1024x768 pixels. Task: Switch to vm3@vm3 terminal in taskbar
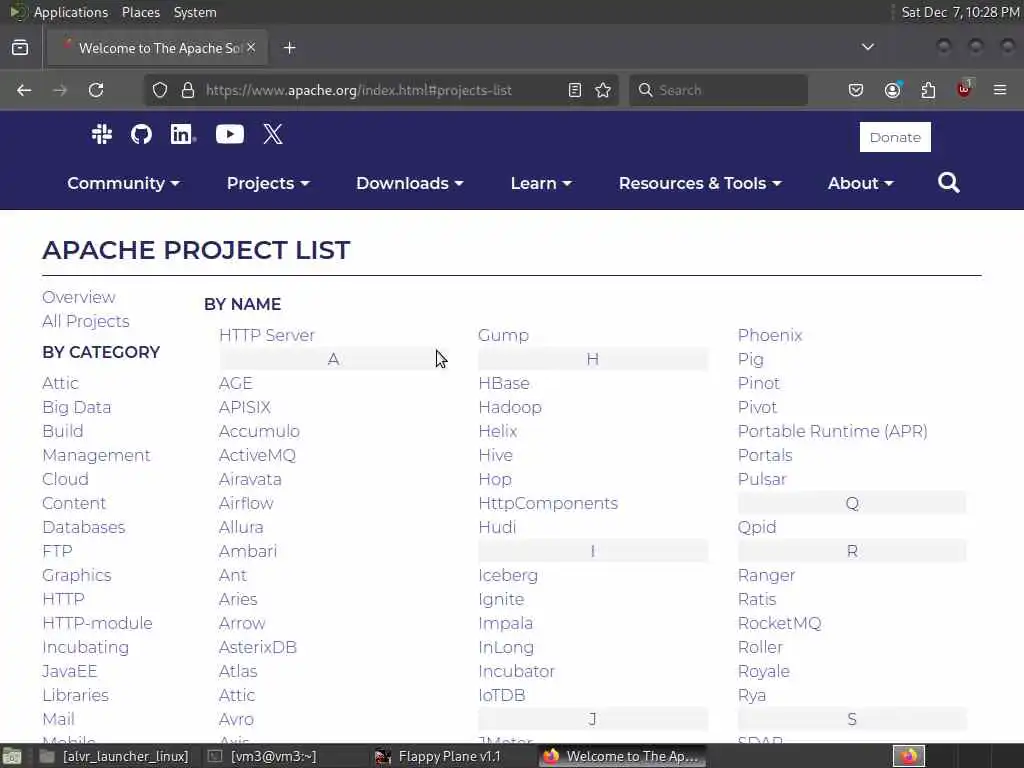click(263, 756)
